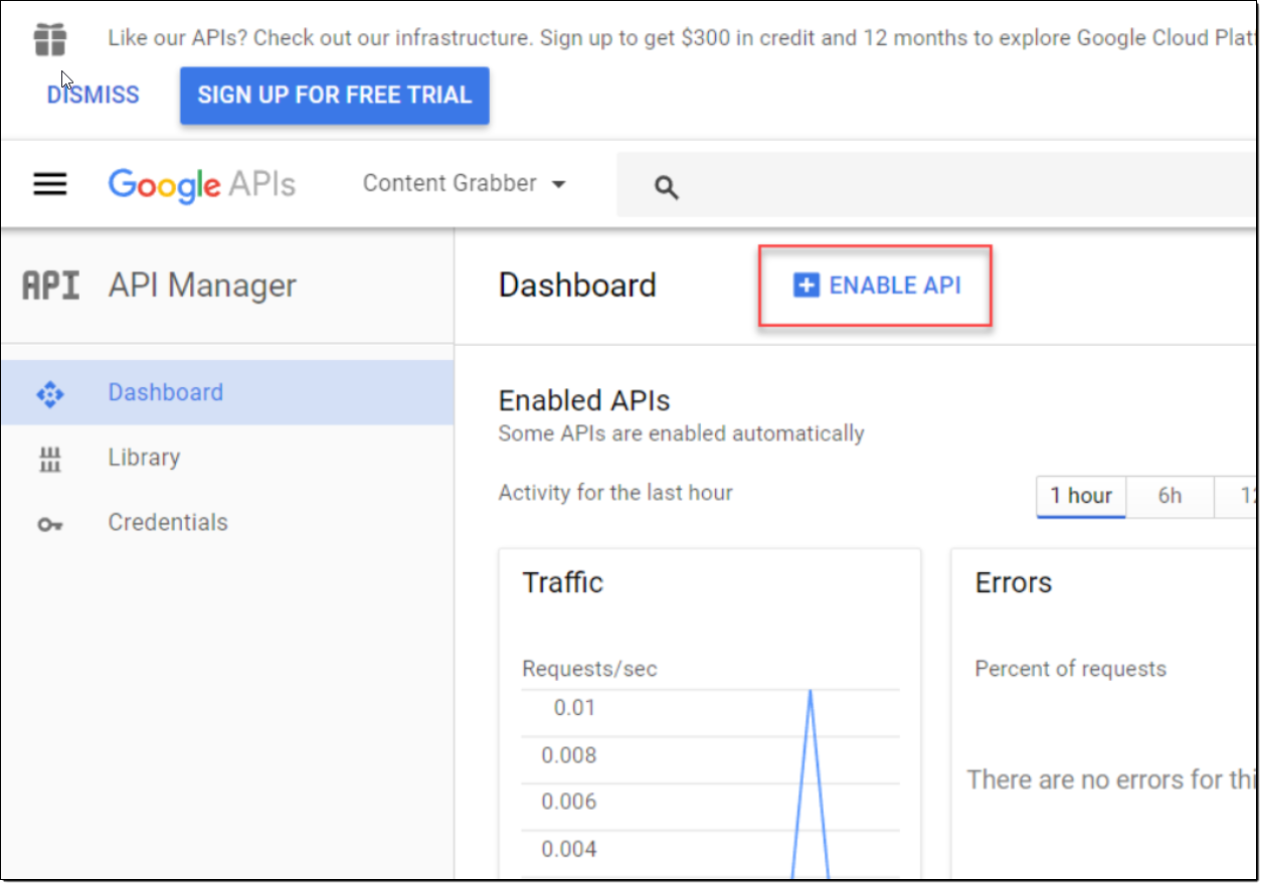1267x890 pixels.
Task: Open the Content Grabber project dropdown
Action: [464, 184]
